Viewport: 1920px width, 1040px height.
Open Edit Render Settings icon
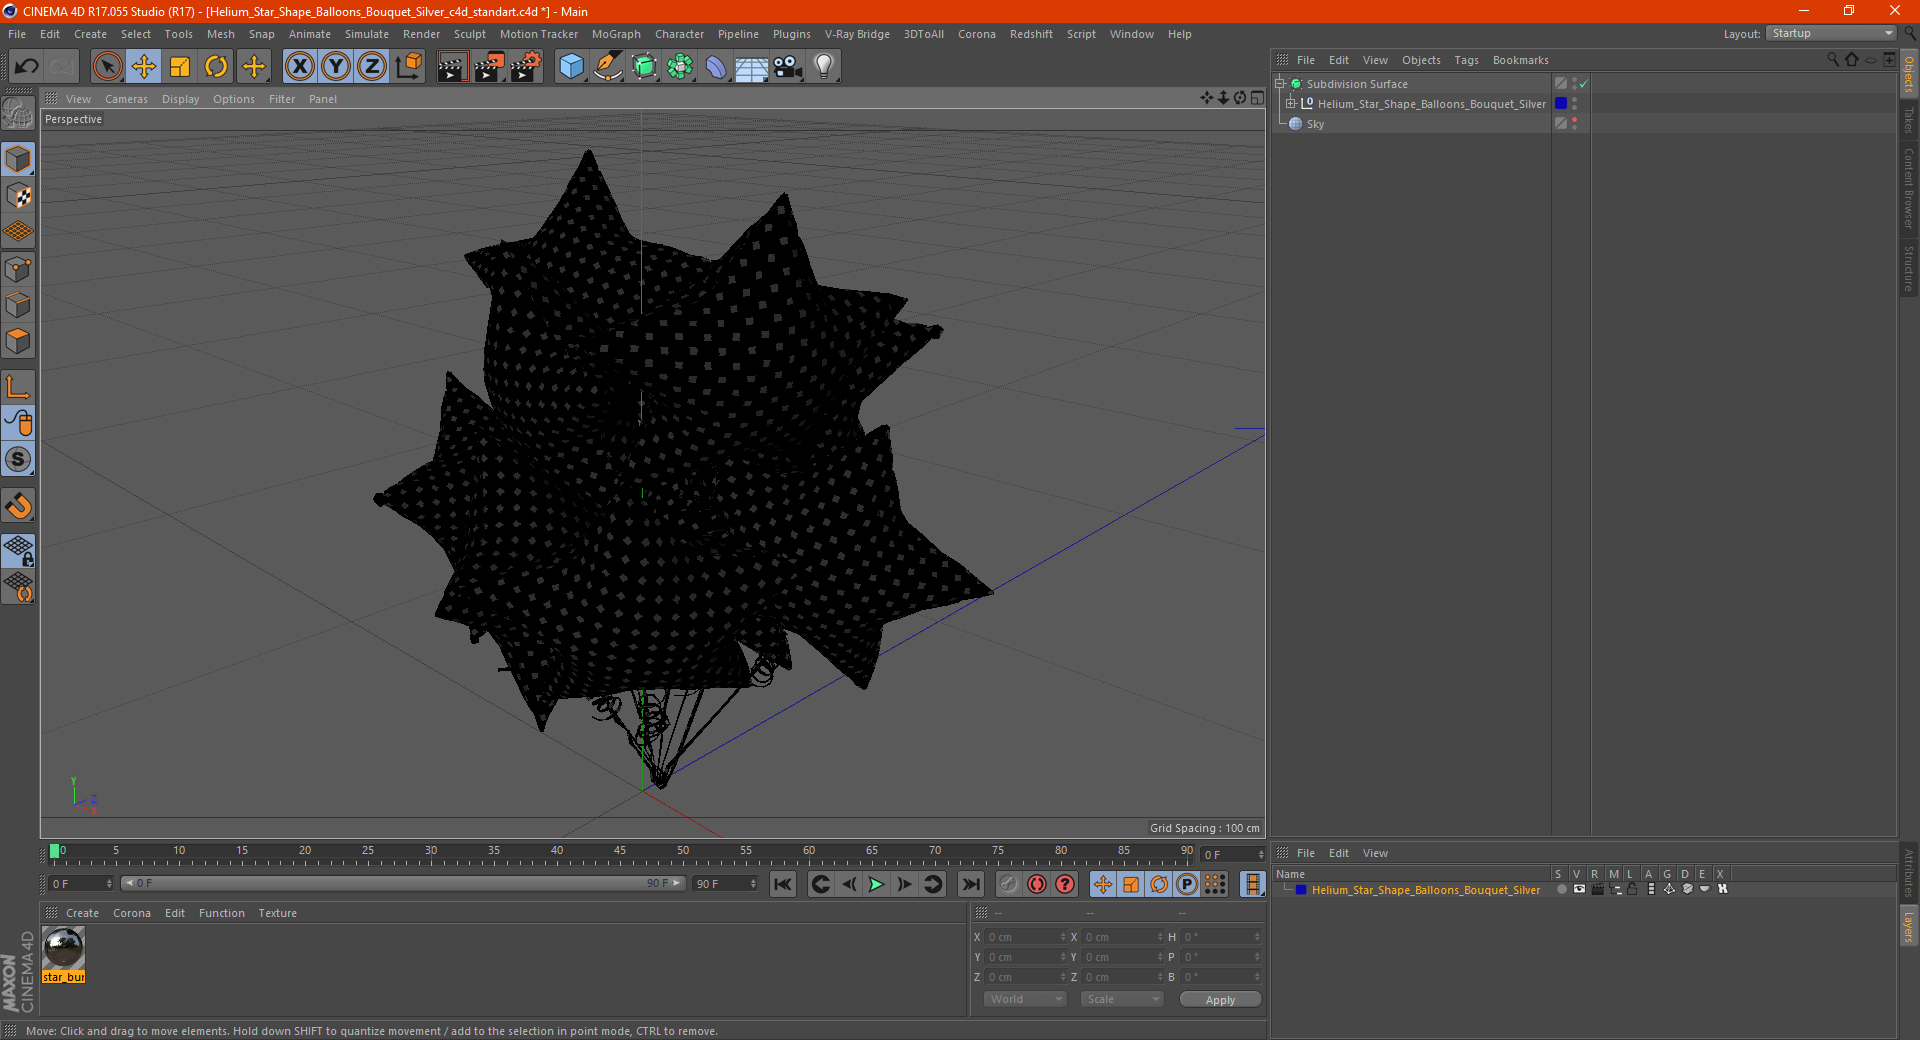pos(526,67)
